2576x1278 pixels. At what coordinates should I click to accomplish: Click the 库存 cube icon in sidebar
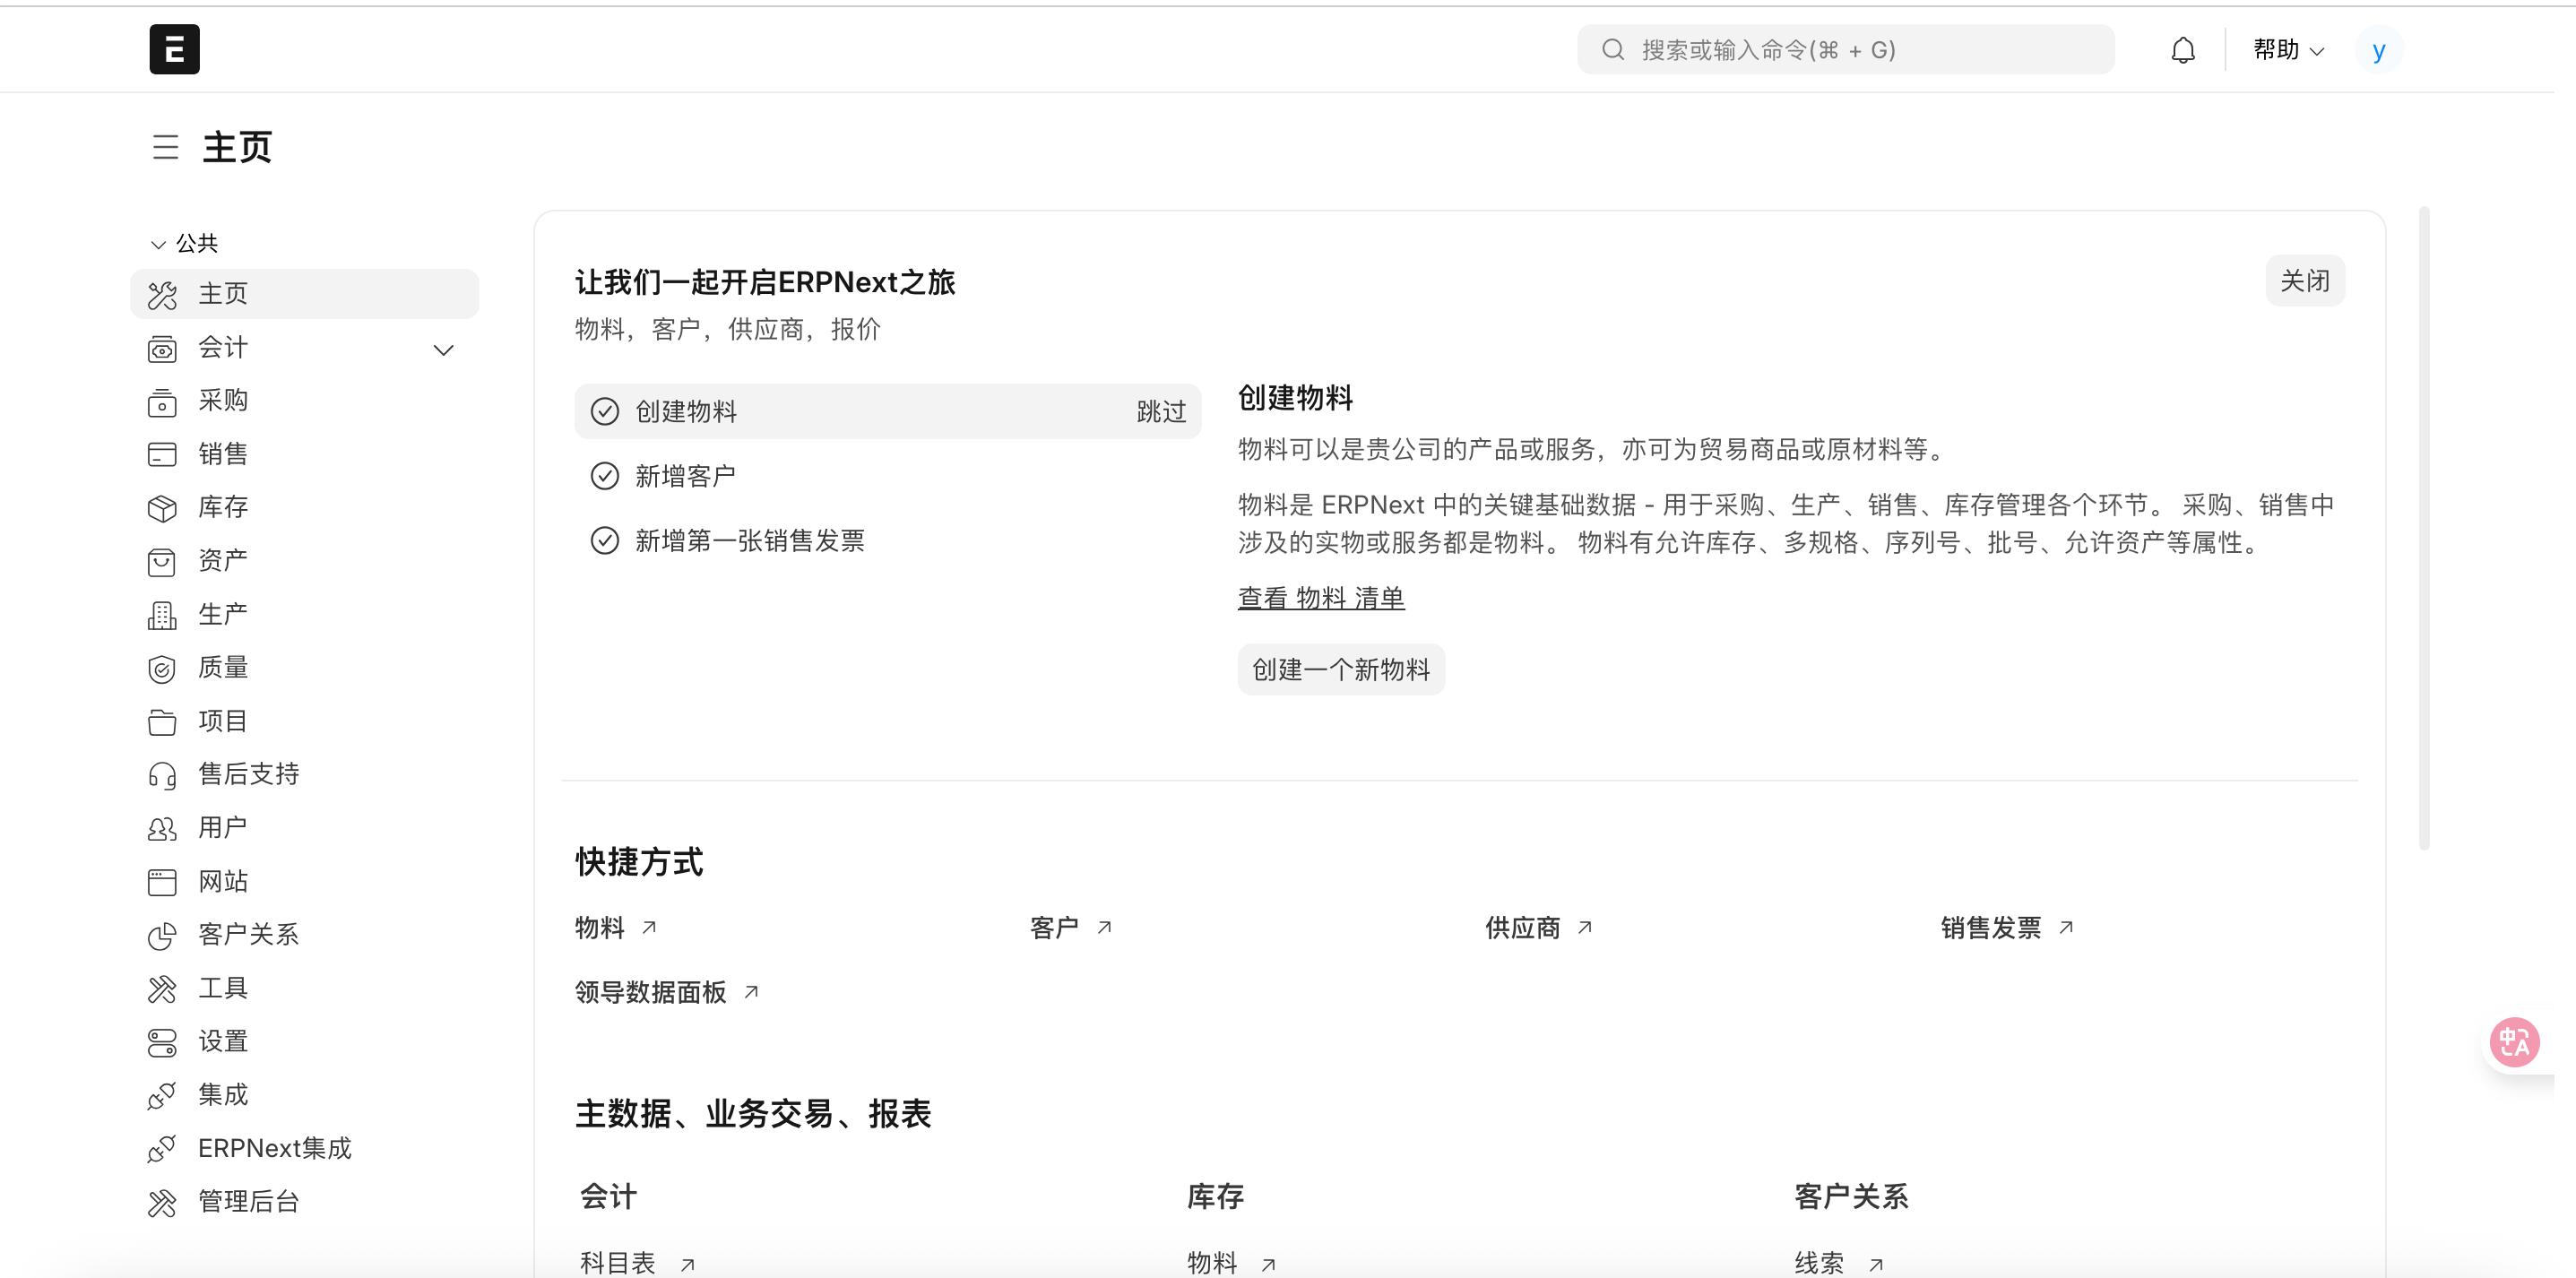[162, 508]
